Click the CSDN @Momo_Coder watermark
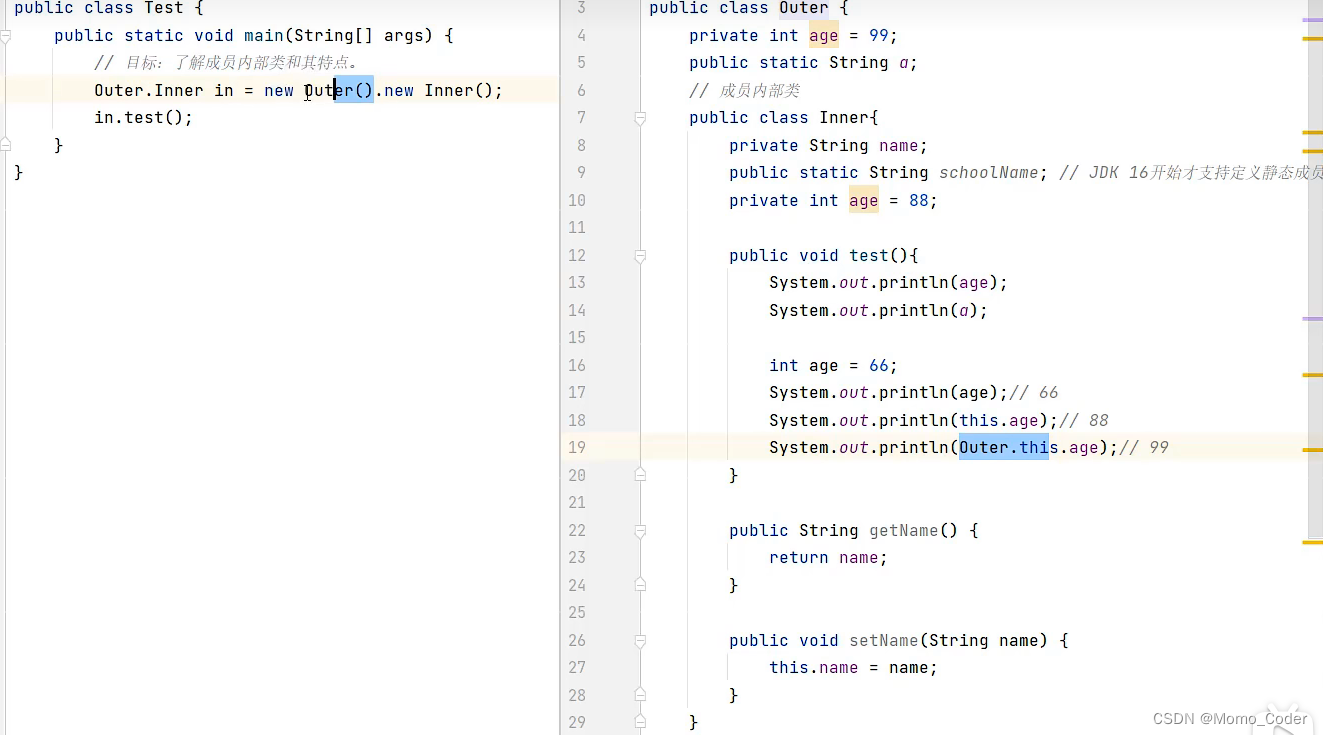This screenshot has height=735, width=1323. point(1231,718)
